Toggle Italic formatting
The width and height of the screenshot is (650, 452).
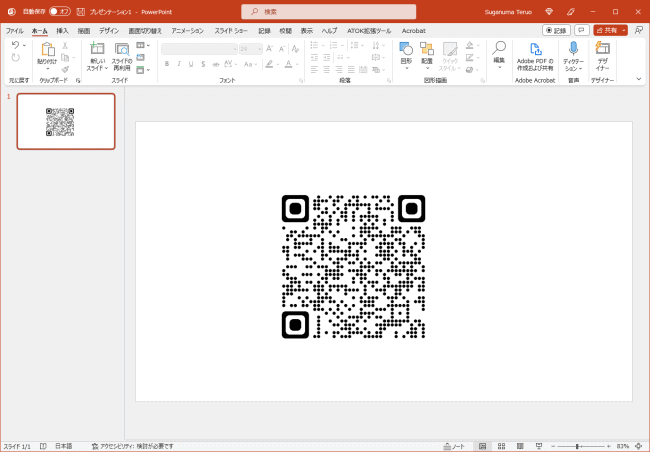click(179, 64)
